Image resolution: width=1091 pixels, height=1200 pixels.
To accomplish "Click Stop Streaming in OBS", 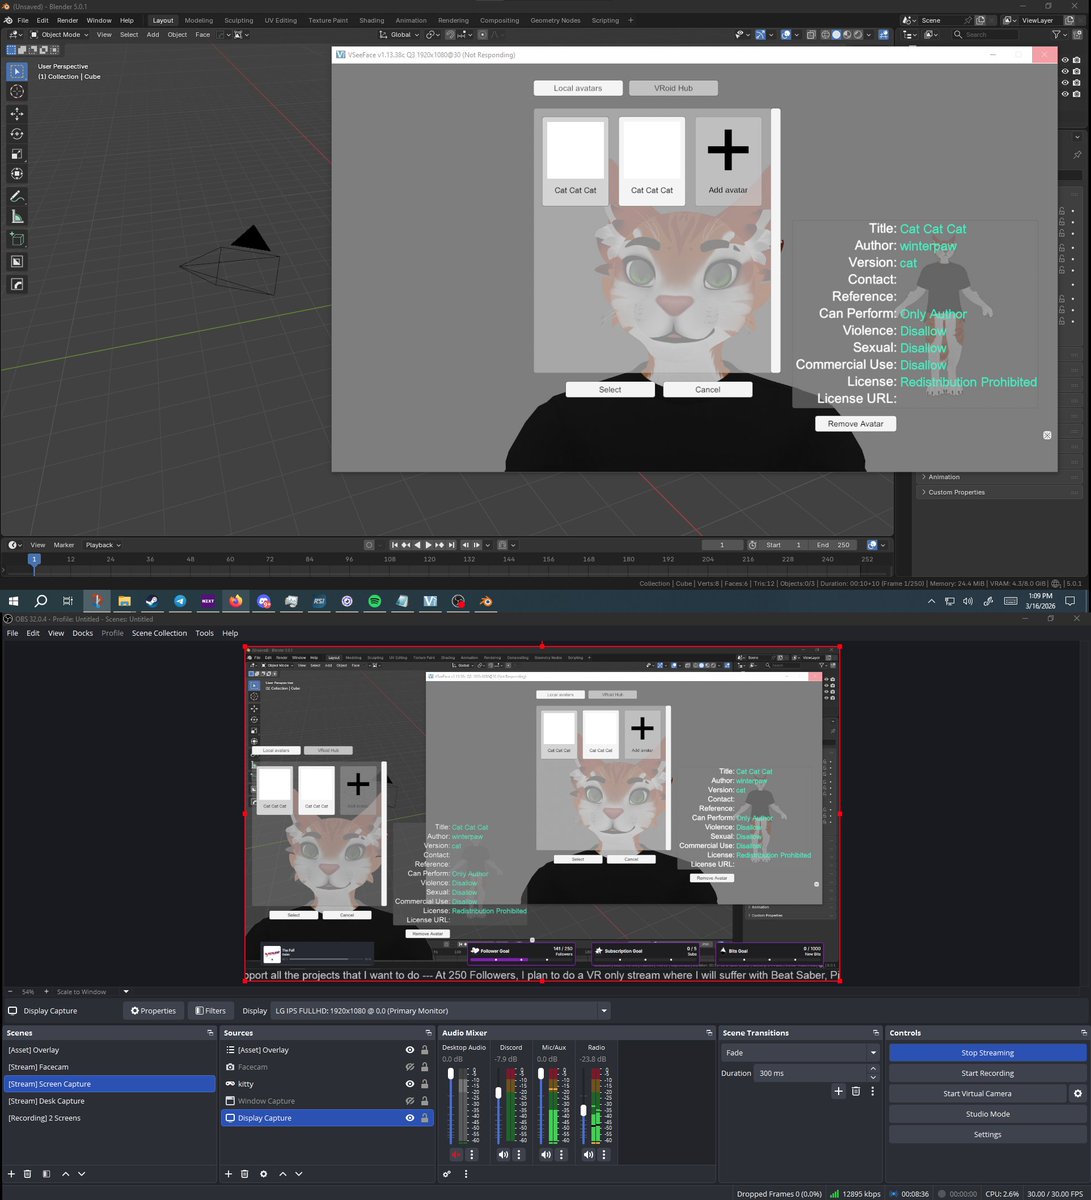I will [987, 1053].
